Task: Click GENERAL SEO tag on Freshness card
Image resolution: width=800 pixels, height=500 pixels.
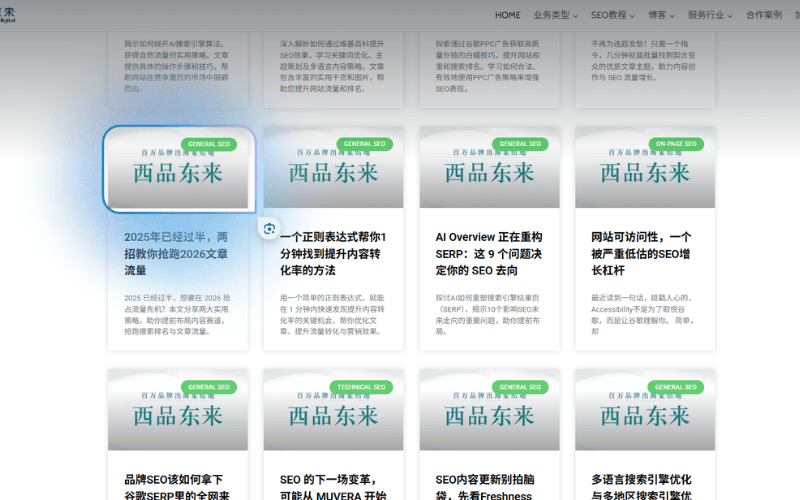Action: tap(520, 387)
